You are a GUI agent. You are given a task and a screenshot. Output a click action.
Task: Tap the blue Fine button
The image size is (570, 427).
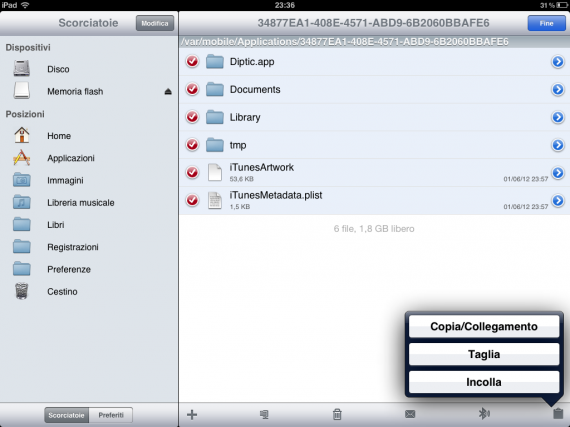pyautogui.click(x=546, y=23)
